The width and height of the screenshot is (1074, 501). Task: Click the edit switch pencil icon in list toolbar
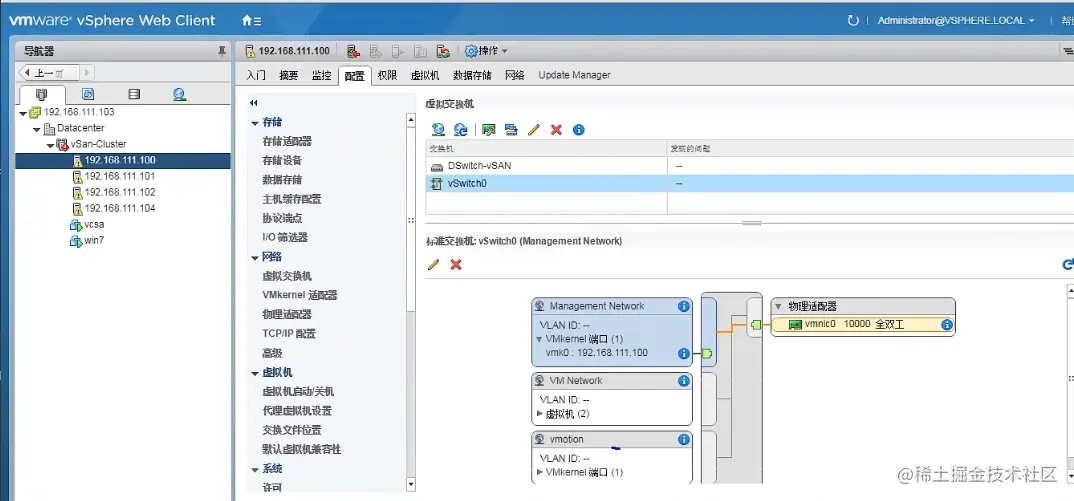[x=534, y=129]
